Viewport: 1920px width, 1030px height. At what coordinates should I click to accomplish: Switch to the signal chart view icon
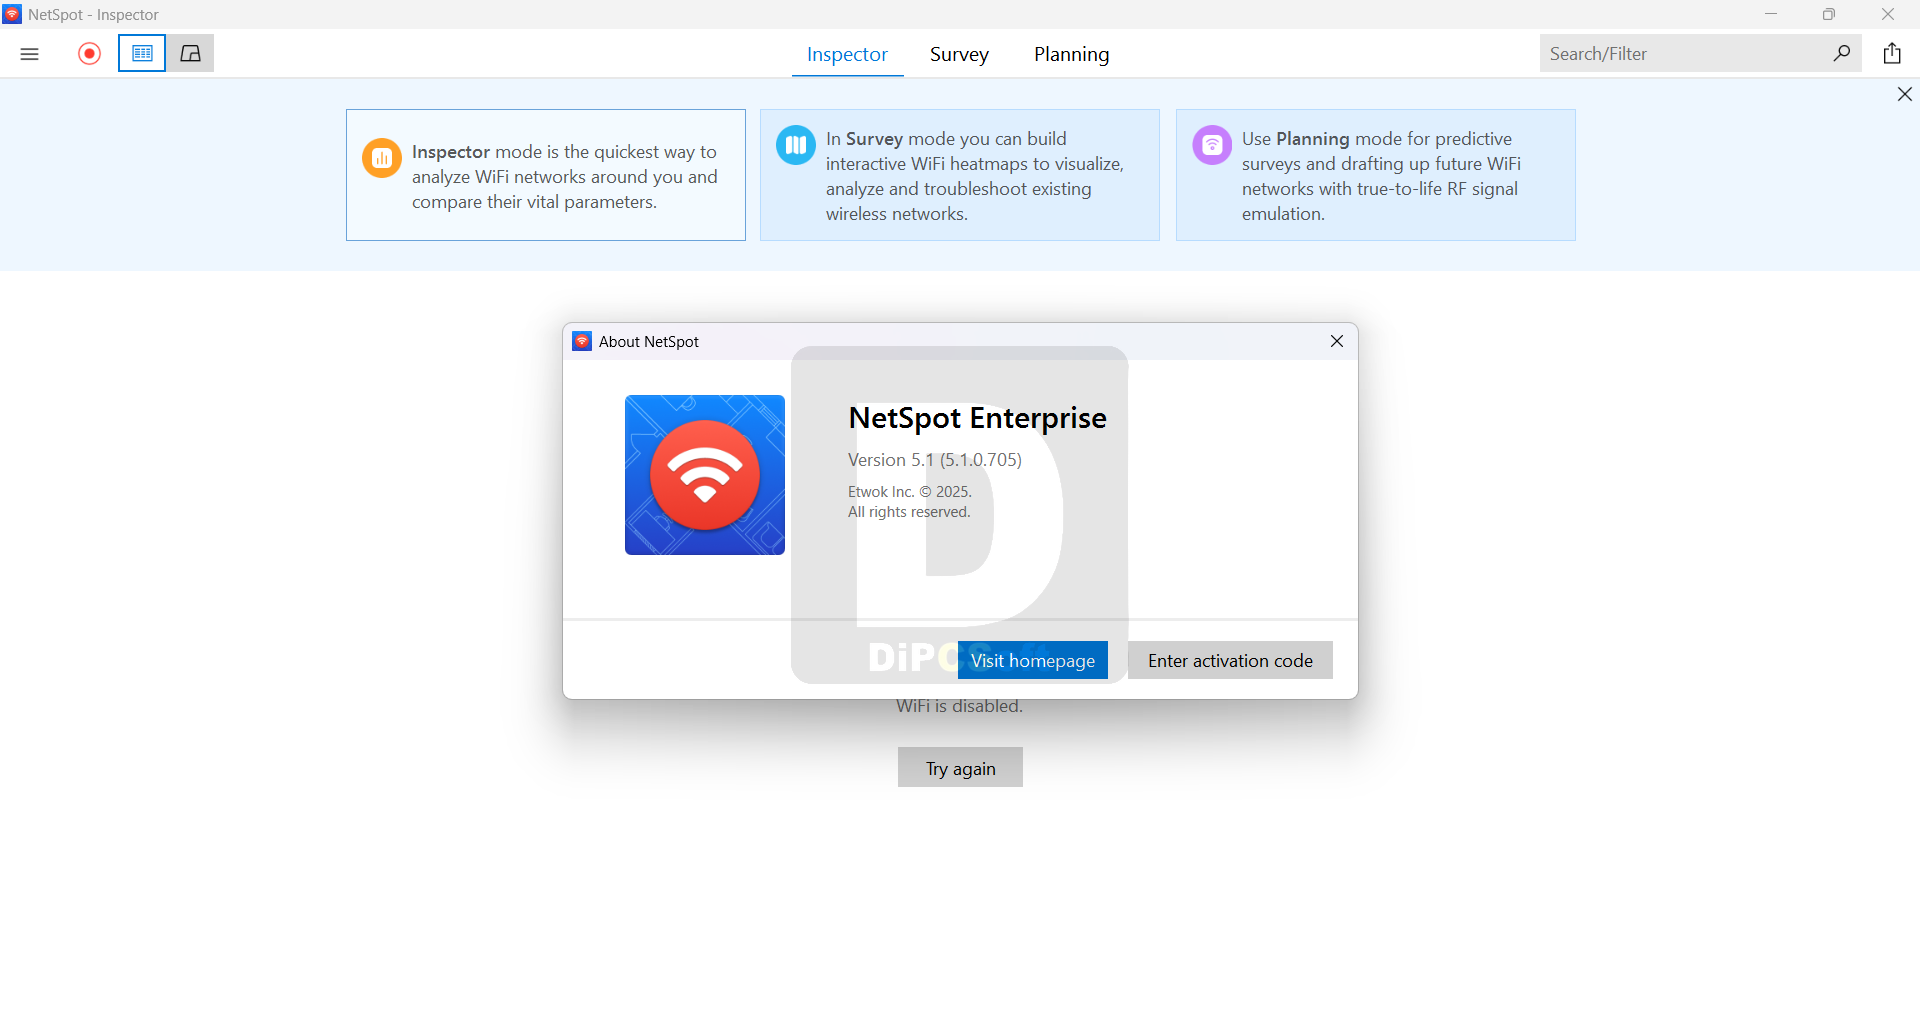click(x=190, y=54)
